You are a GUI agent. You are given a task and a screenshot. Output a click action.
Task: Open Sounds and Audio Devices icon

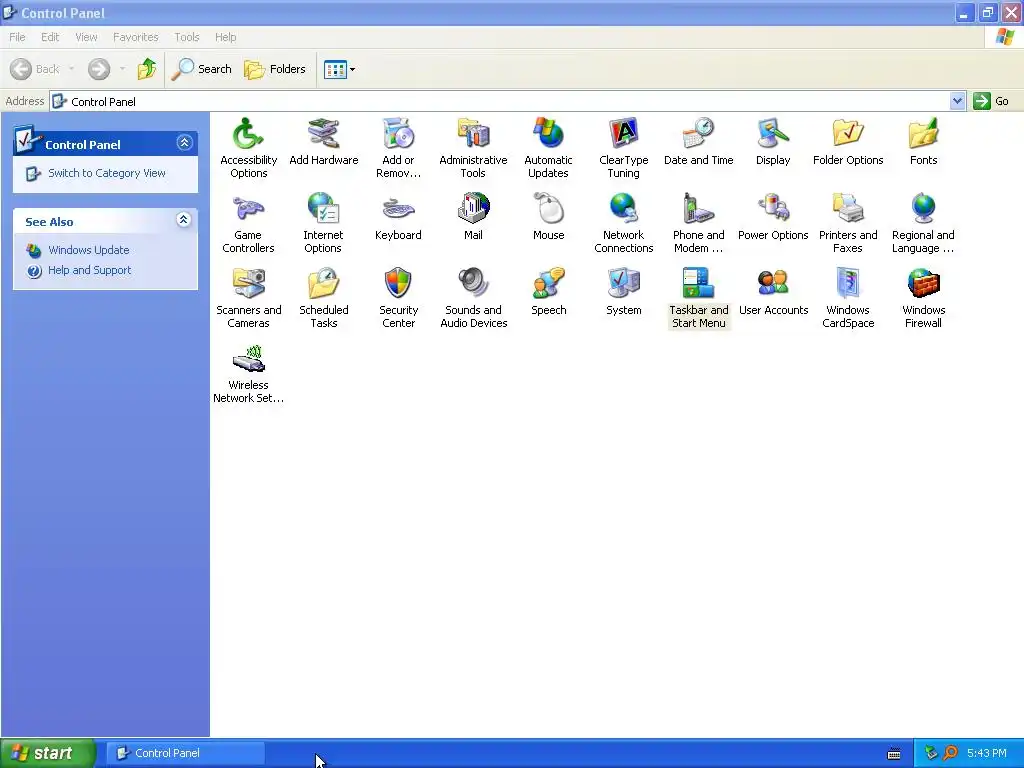tap(473, 298)
